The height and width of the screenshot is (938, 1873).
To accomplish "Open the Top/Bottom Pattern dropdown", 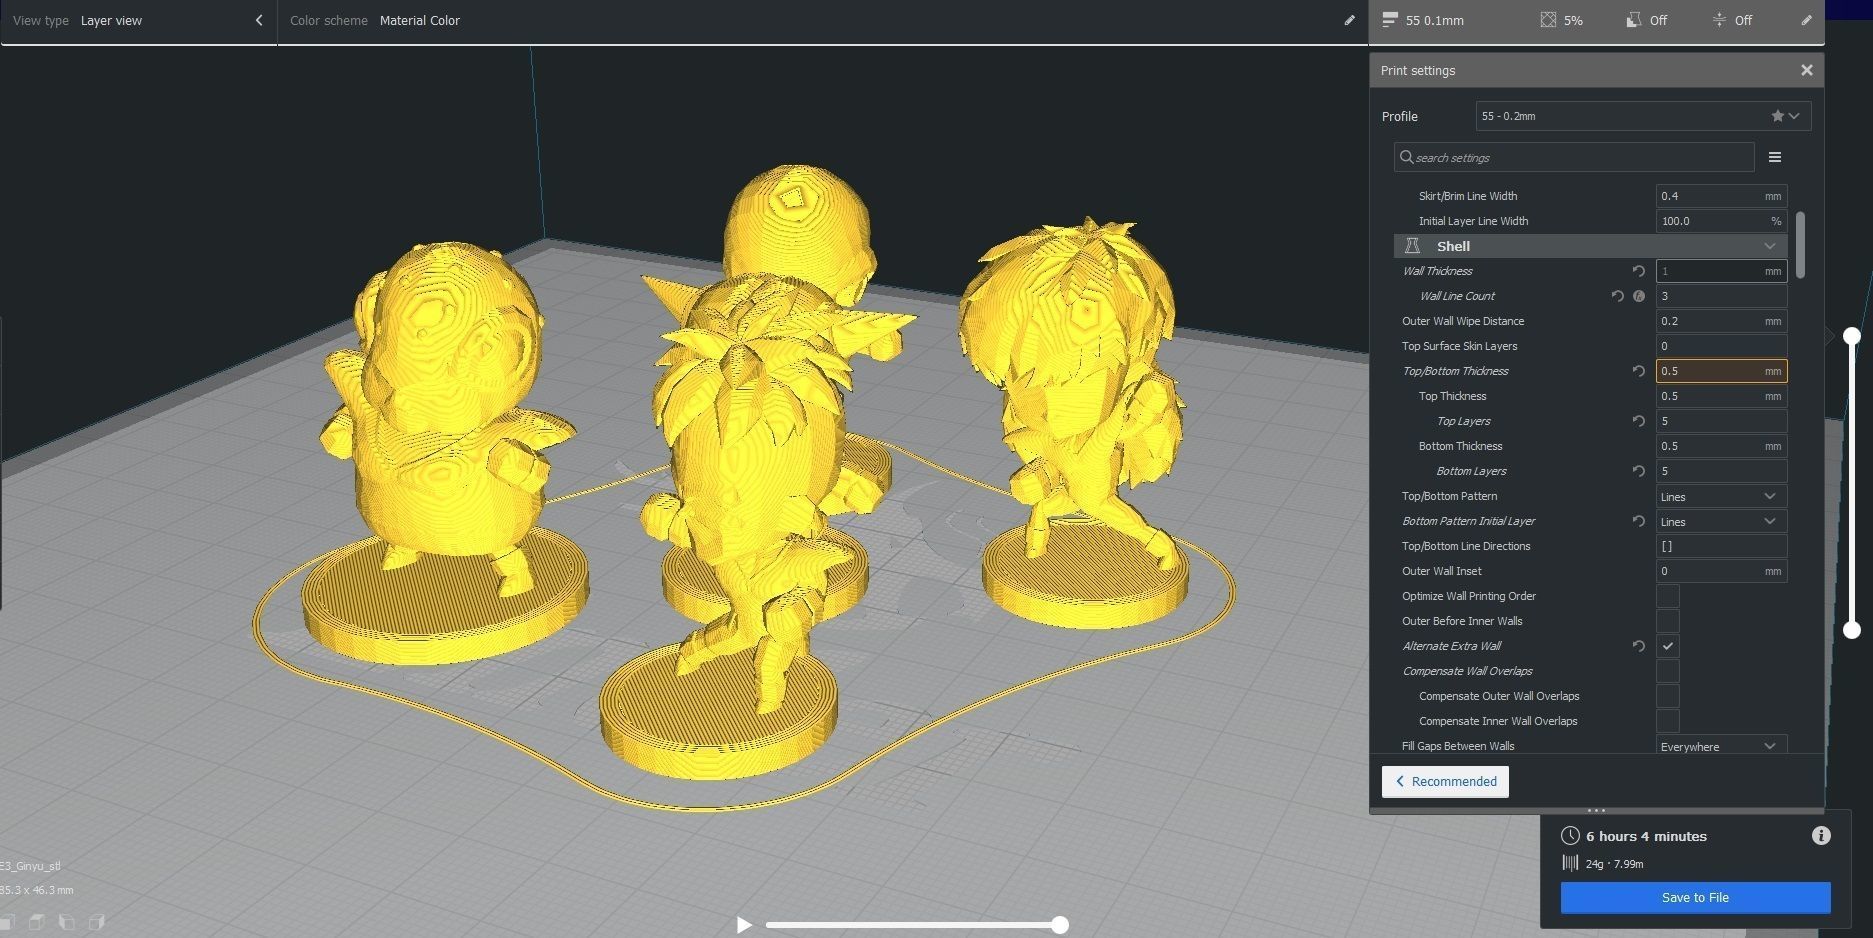I will (1721, 496).
